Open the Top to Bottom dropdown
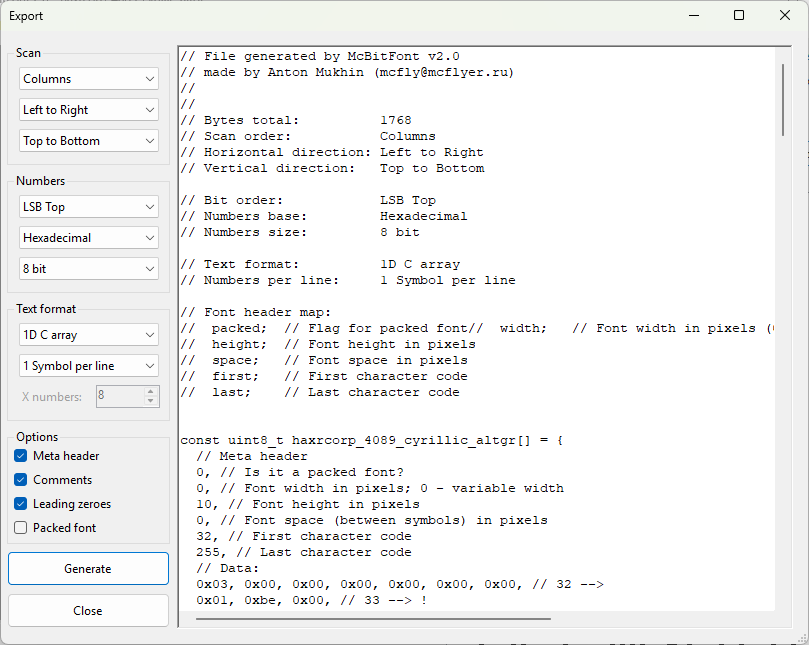Image resolution: width=809 pixels, height=645 pixels. tap(89, 141)
